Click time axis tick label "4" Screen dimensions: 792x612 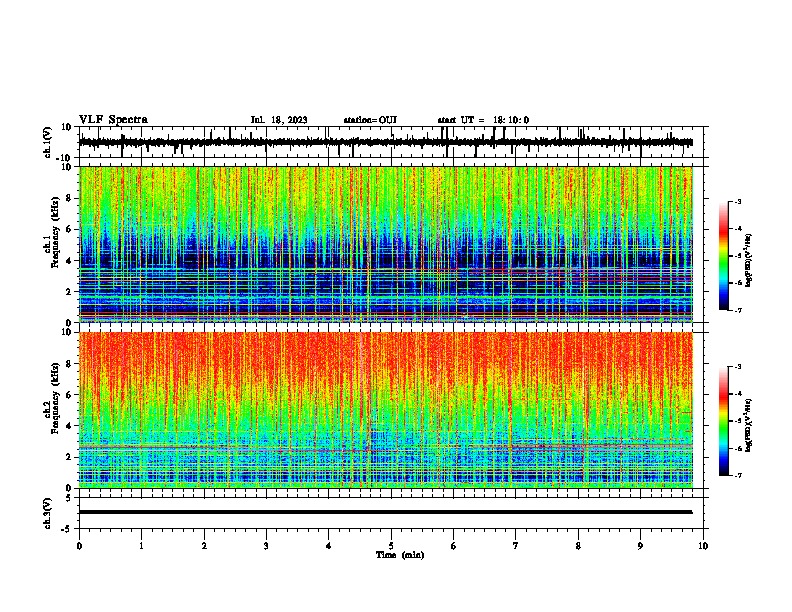coord(329,546)
